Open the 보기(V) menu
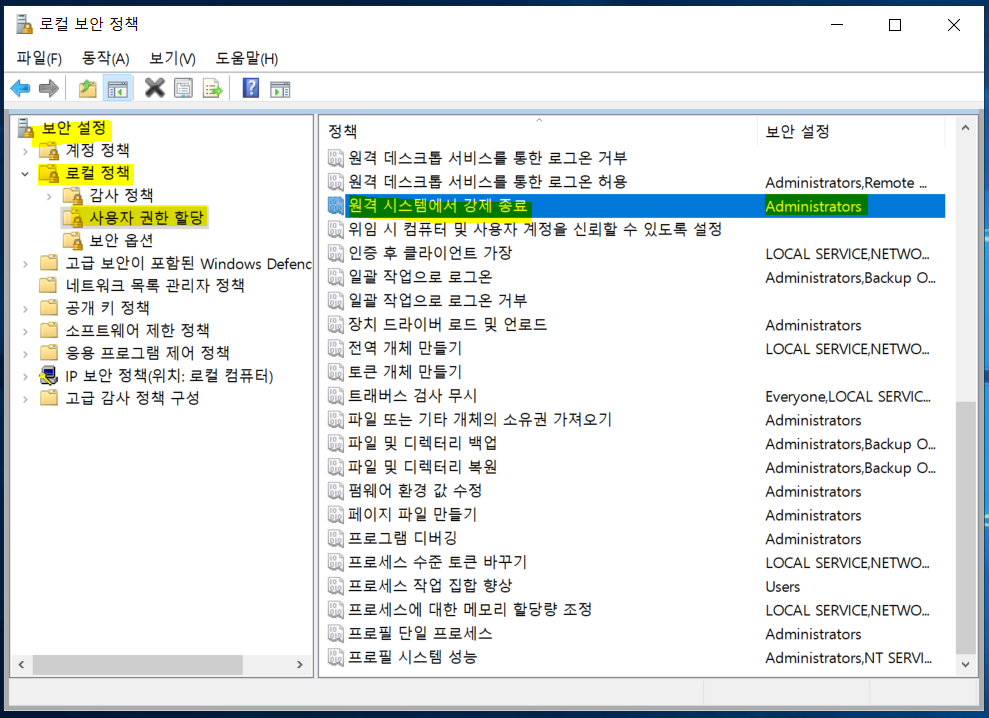The image size is (989, 718). [x=172, y=59]
